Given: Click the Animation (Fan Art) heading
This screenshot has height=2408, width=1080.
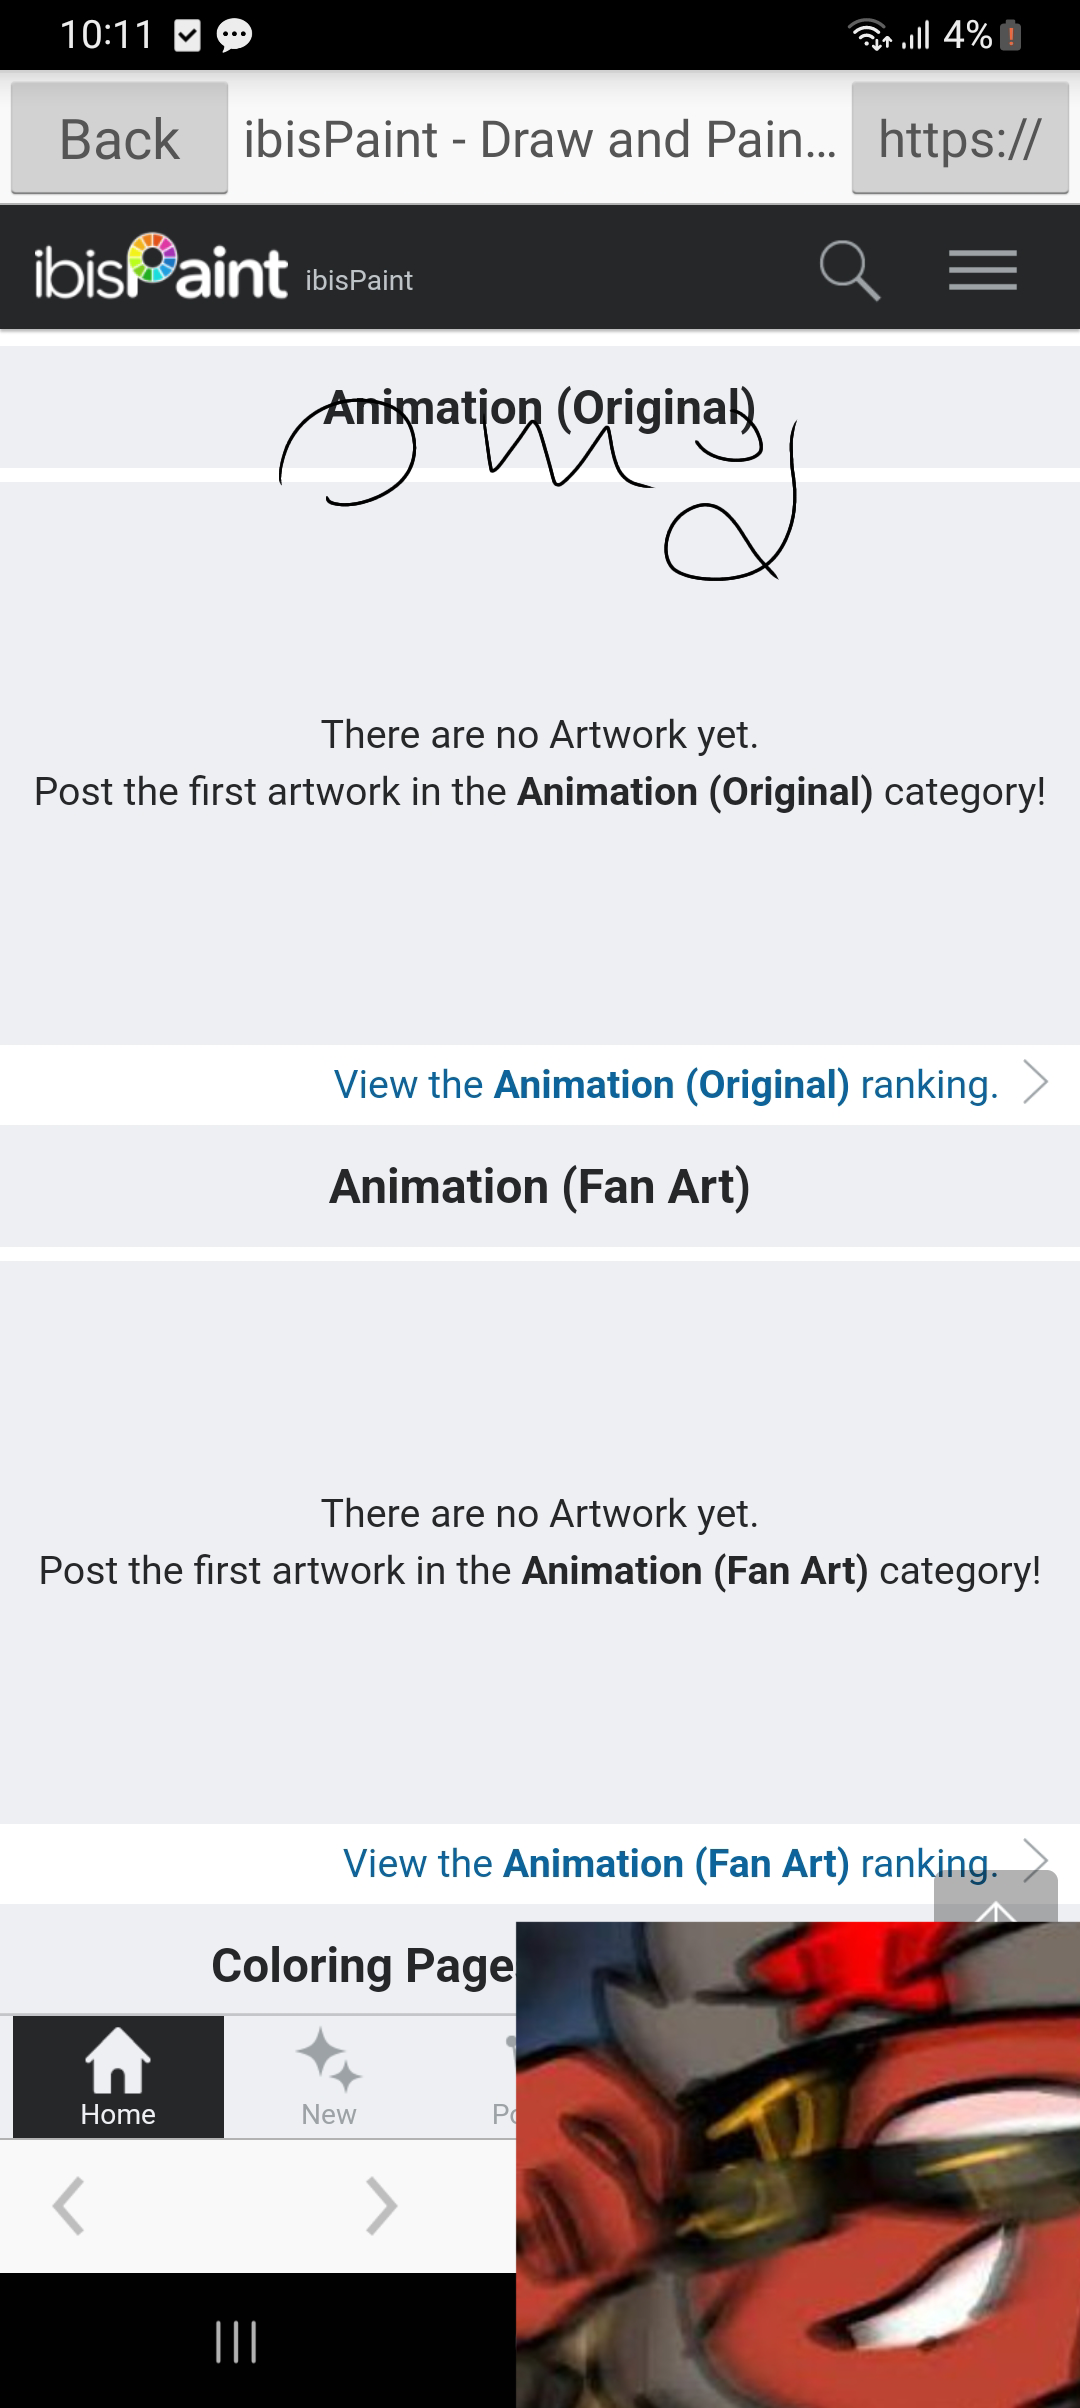Looking at the screenshot, I should tap(540, 1187).
